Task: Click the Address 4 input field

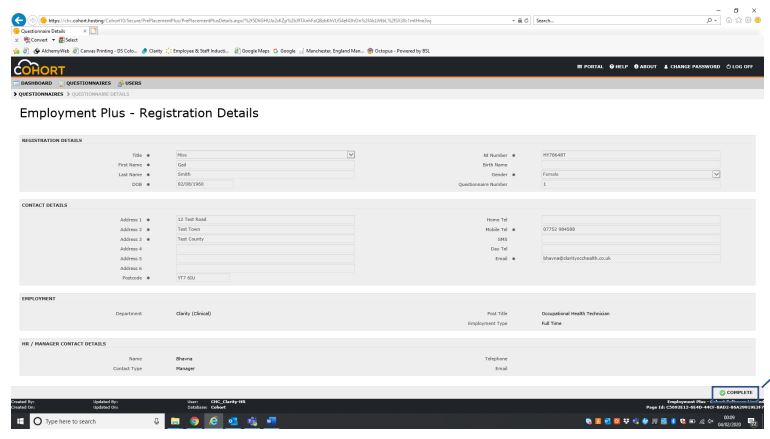Action: pos(265,249)
